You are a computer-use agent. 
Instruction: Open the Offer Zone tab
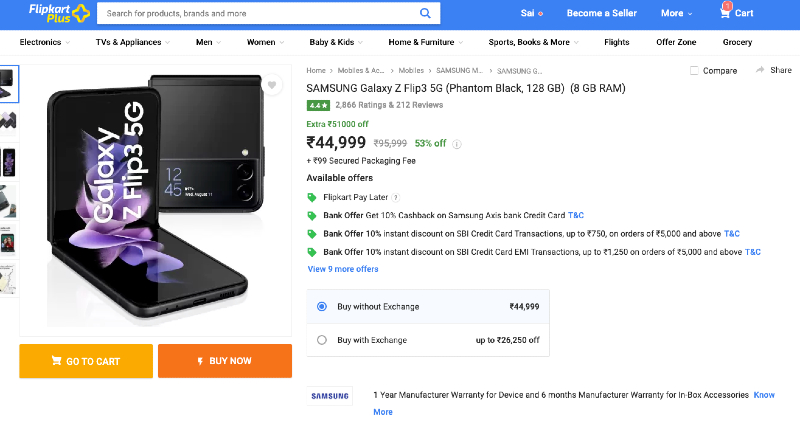click(676, 43)
